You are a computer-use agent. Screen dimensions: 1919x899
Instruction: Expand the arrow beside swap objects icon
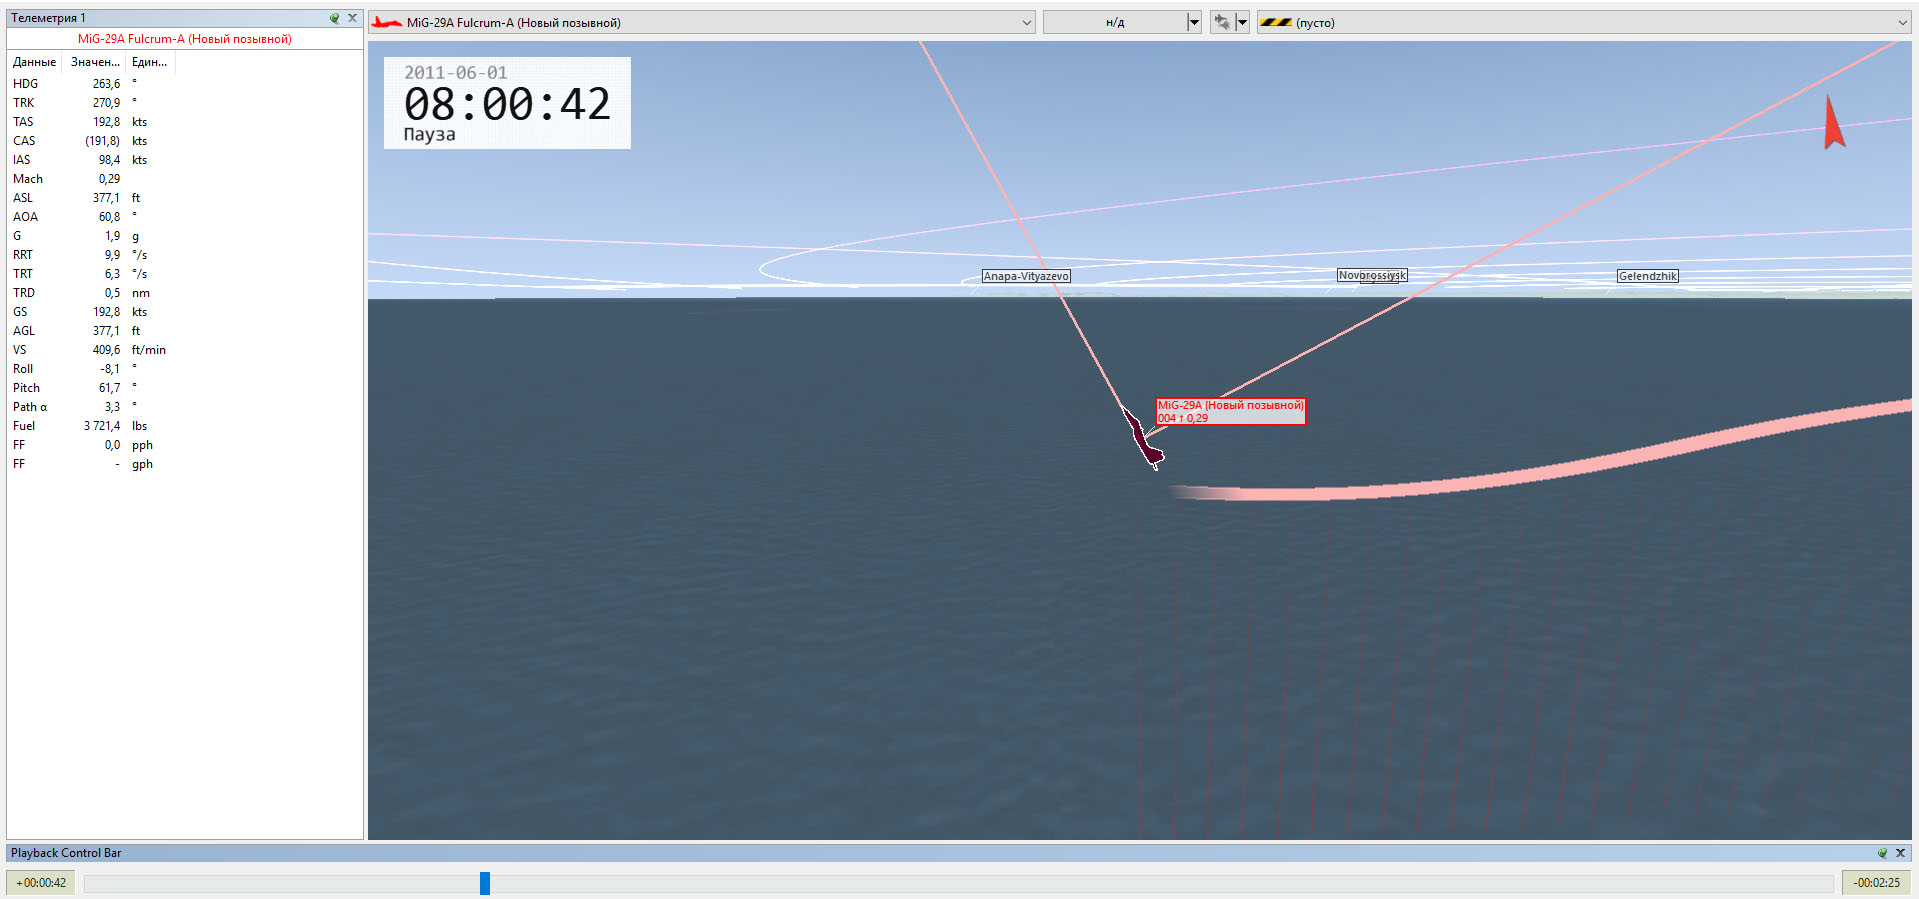point(1242,22)
